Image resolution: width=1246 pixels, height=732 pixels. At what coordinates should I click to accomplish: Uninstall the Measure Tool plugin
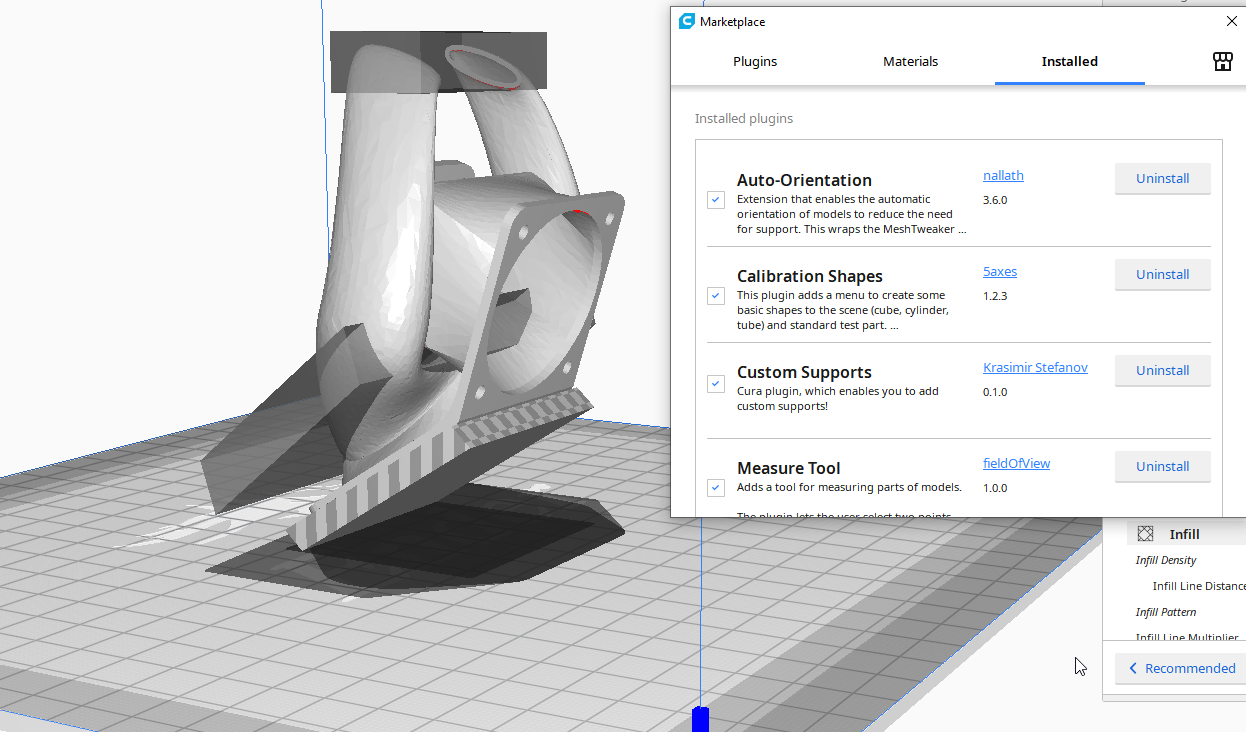1162,466
